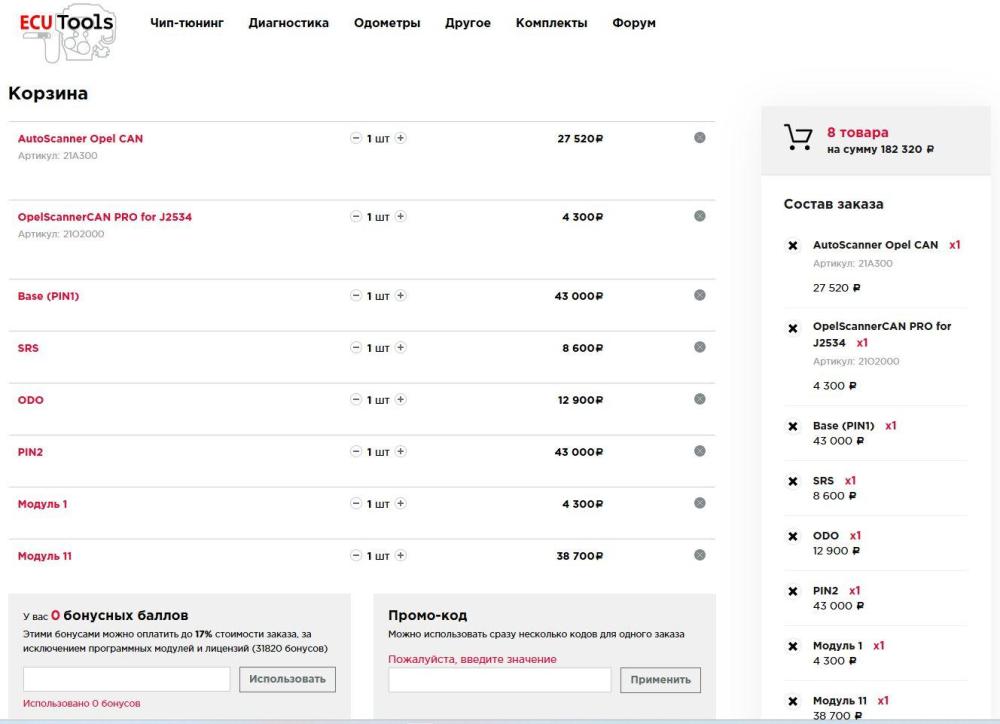Open Модуль 11 link in cart list

point(45,556)
